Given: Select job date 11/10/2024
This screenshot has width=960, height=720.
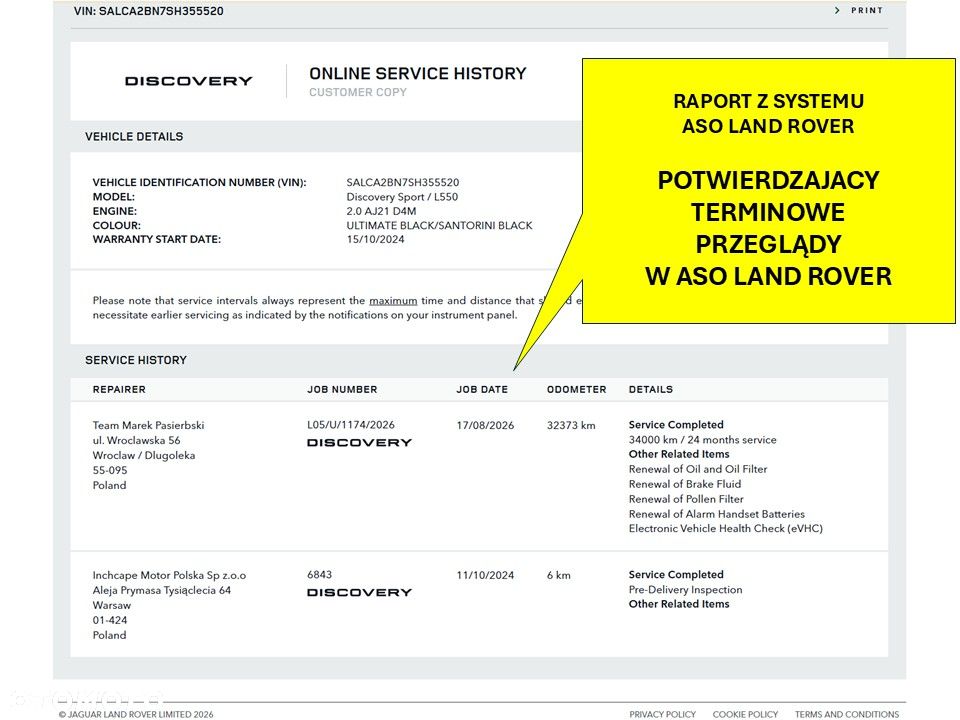Looking at the screenshot, I should tap(486, 576).
